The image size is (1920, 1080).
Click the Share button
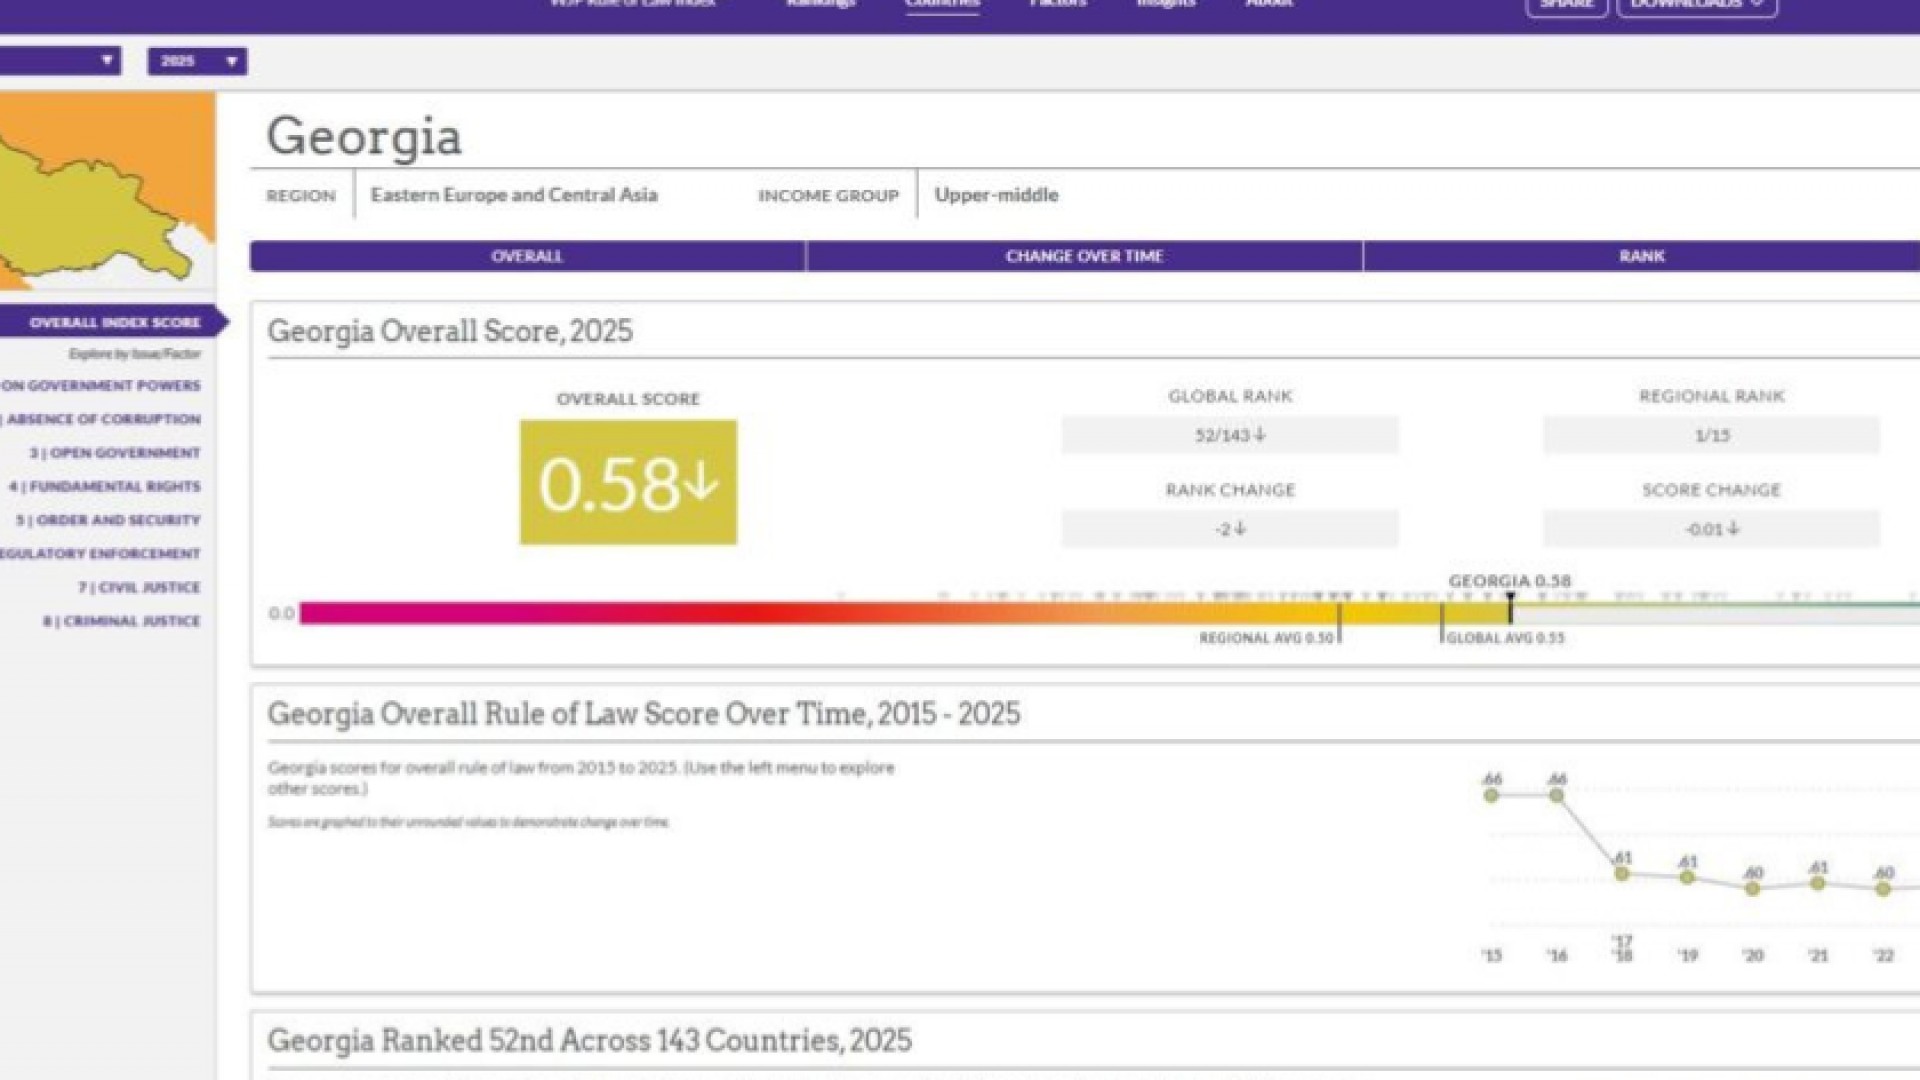point(1566,5)
